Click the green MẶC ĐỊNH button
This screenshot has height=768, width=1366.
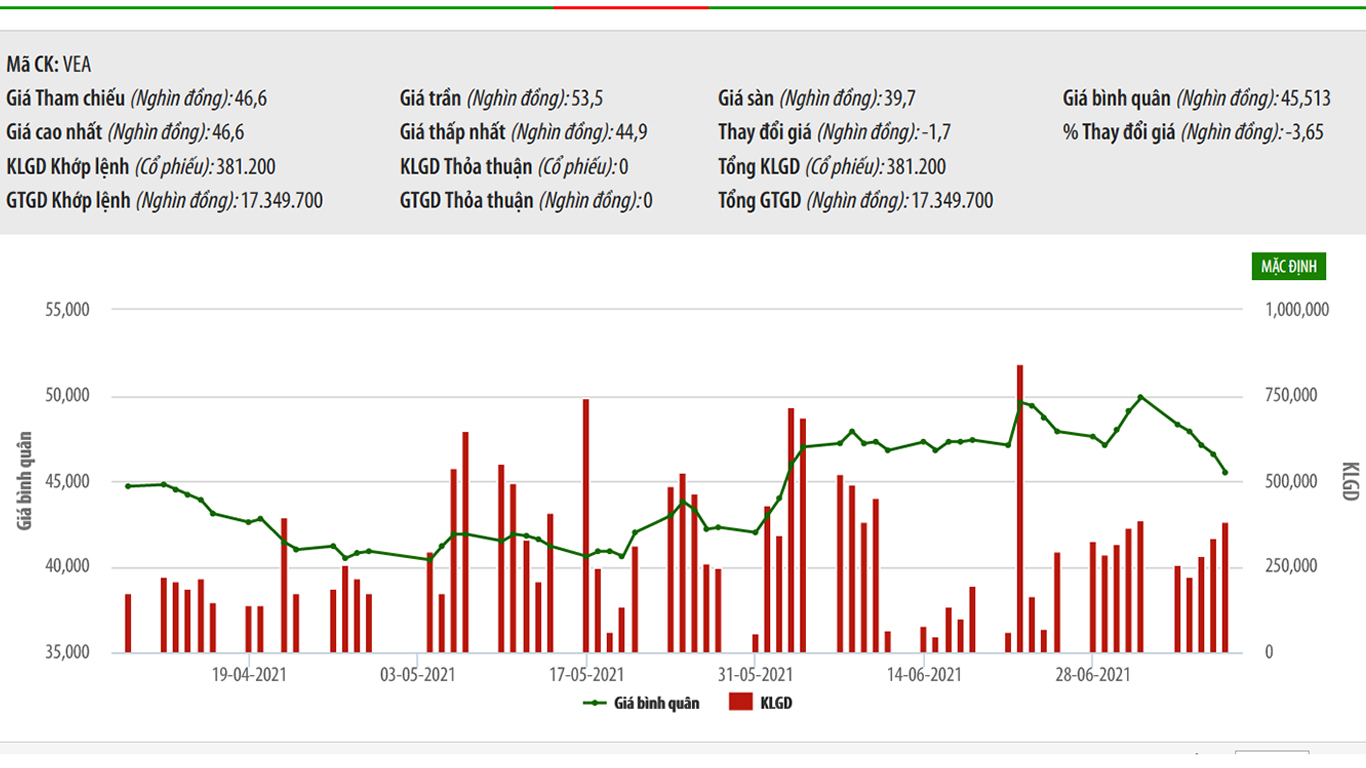pyautogui.click(x=1289, y=266)
